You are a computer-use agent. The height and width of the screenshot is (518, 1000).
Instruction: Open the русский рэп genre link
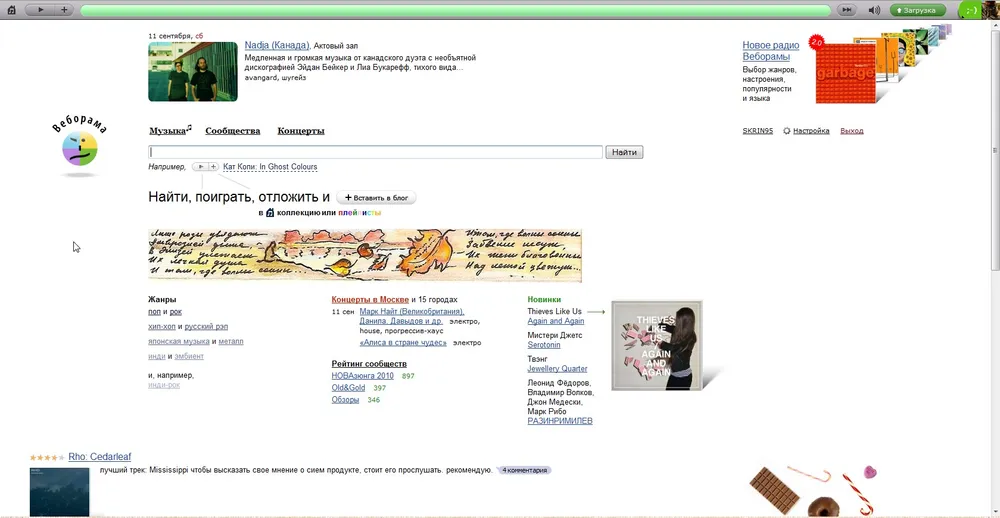point(207,327)
